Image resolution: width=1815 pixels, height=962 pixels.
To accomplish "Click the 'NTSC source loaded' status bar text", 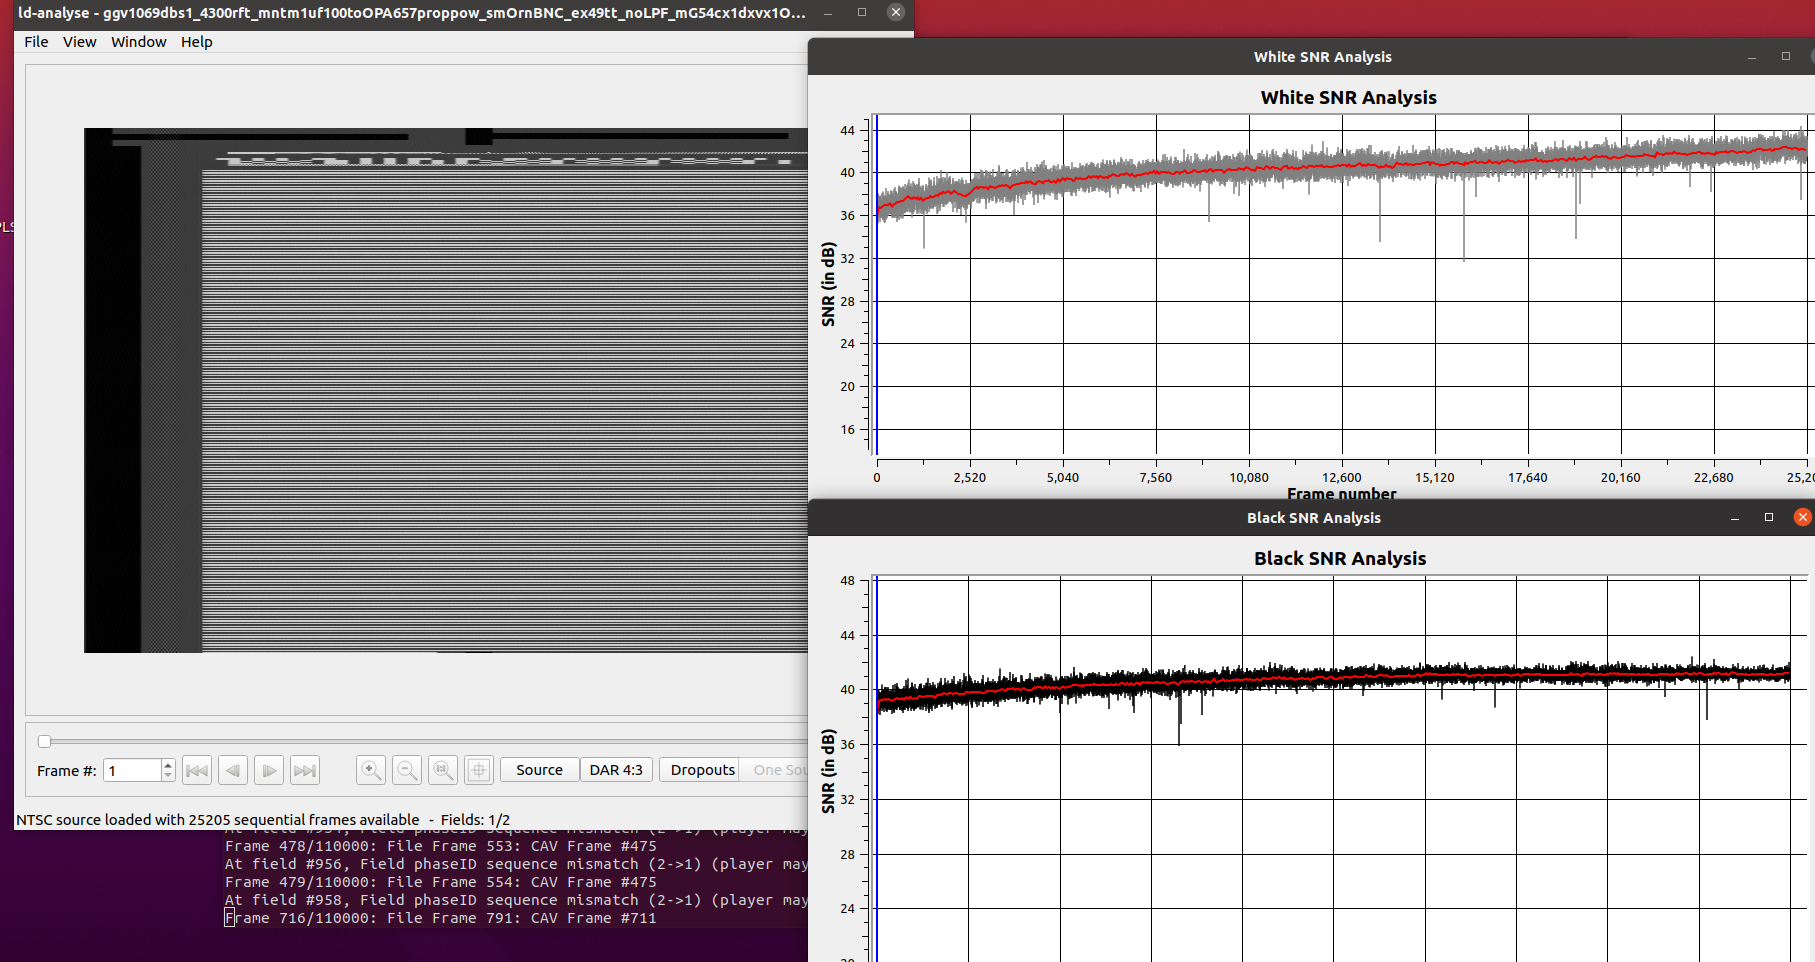I will 217,820.
